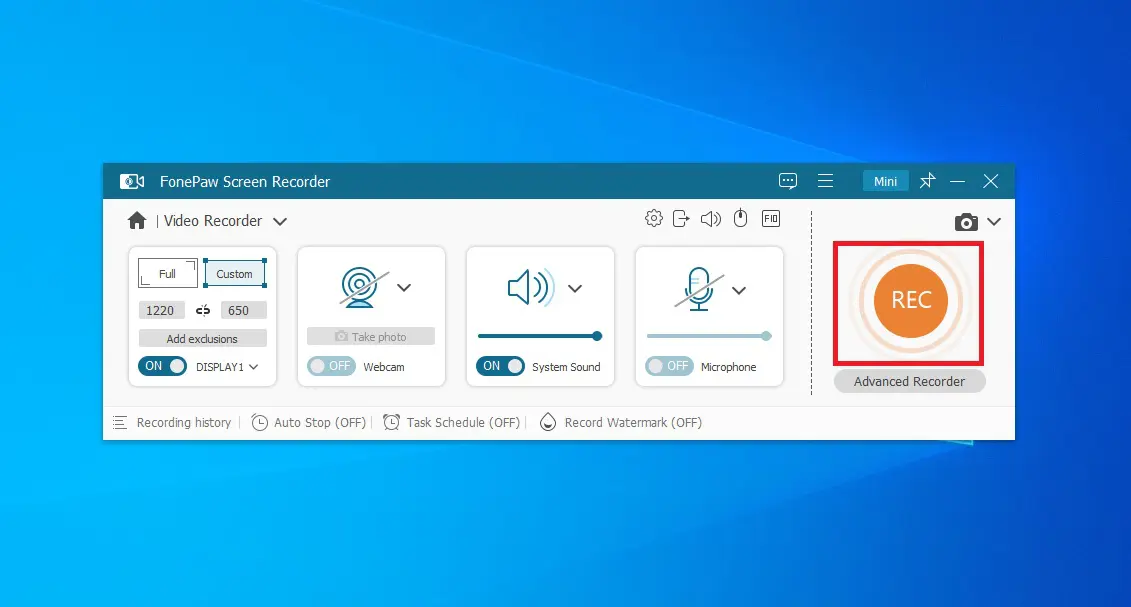Image resolution: width=1131 pixels, height=607 pixels.
Task: Open the hamburger menu in title bar
Action: pyautogui.click(x=826, y=181)
